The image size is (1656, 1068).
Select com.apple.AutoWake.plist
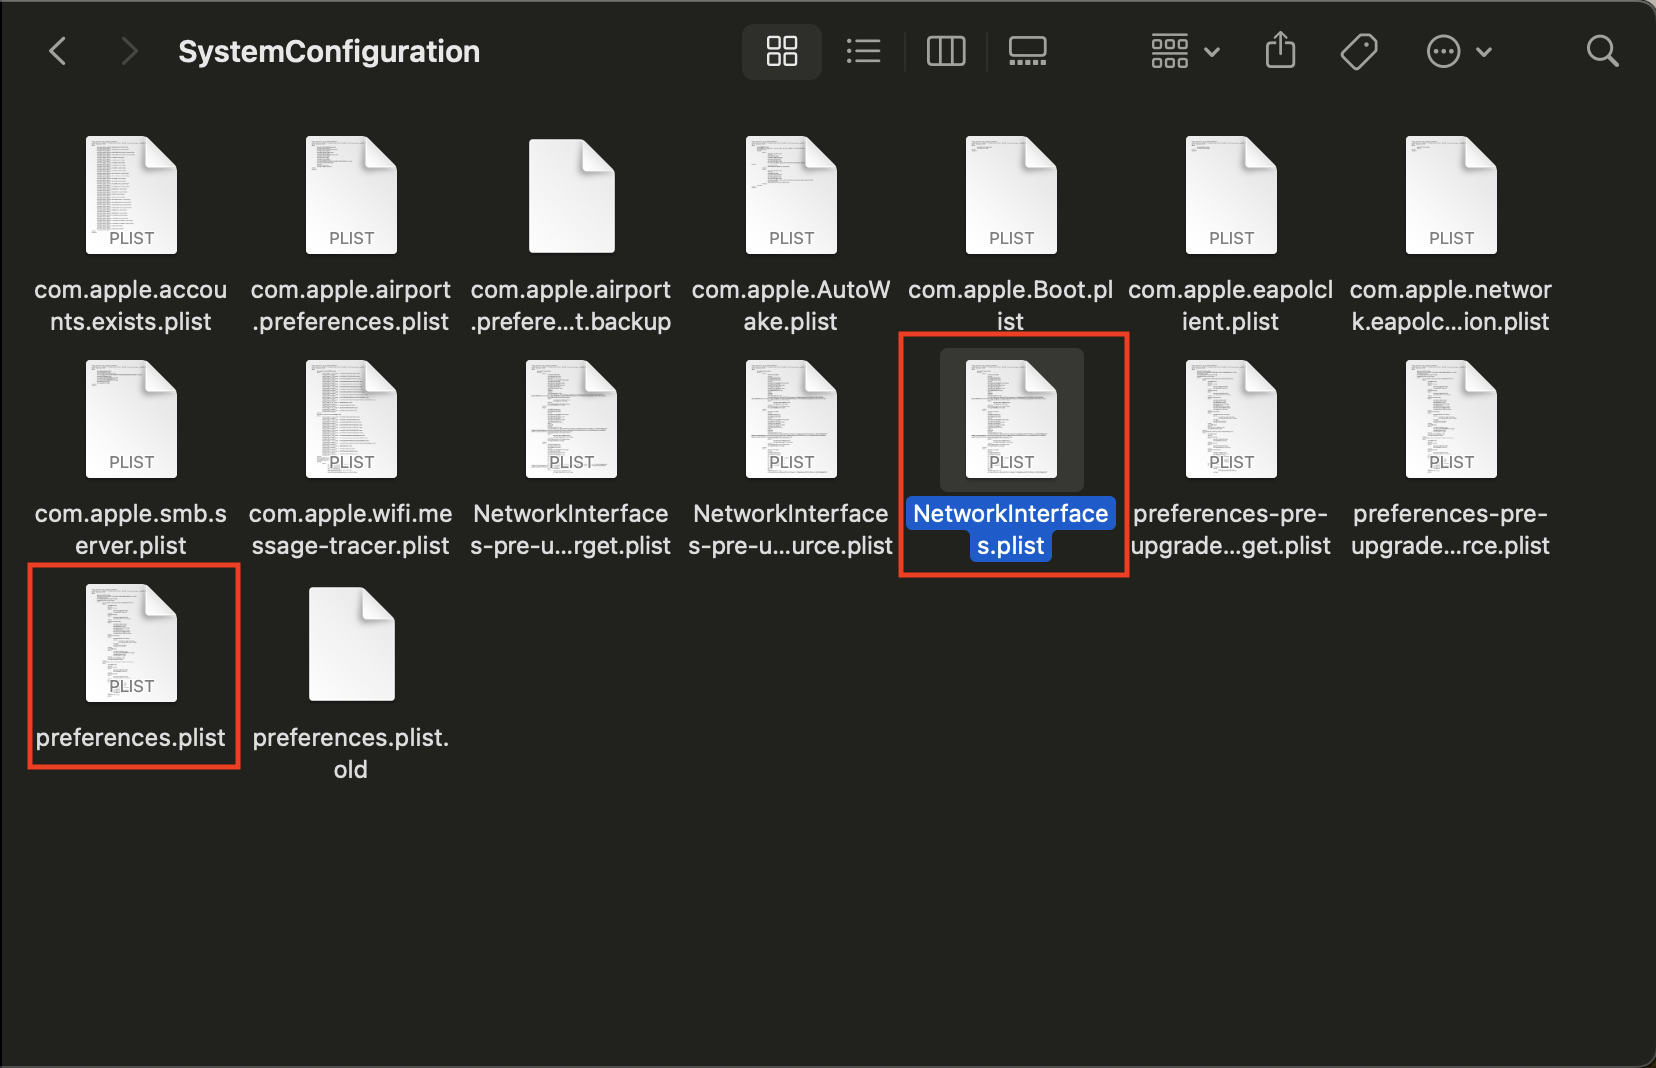(x=791, y=195)
